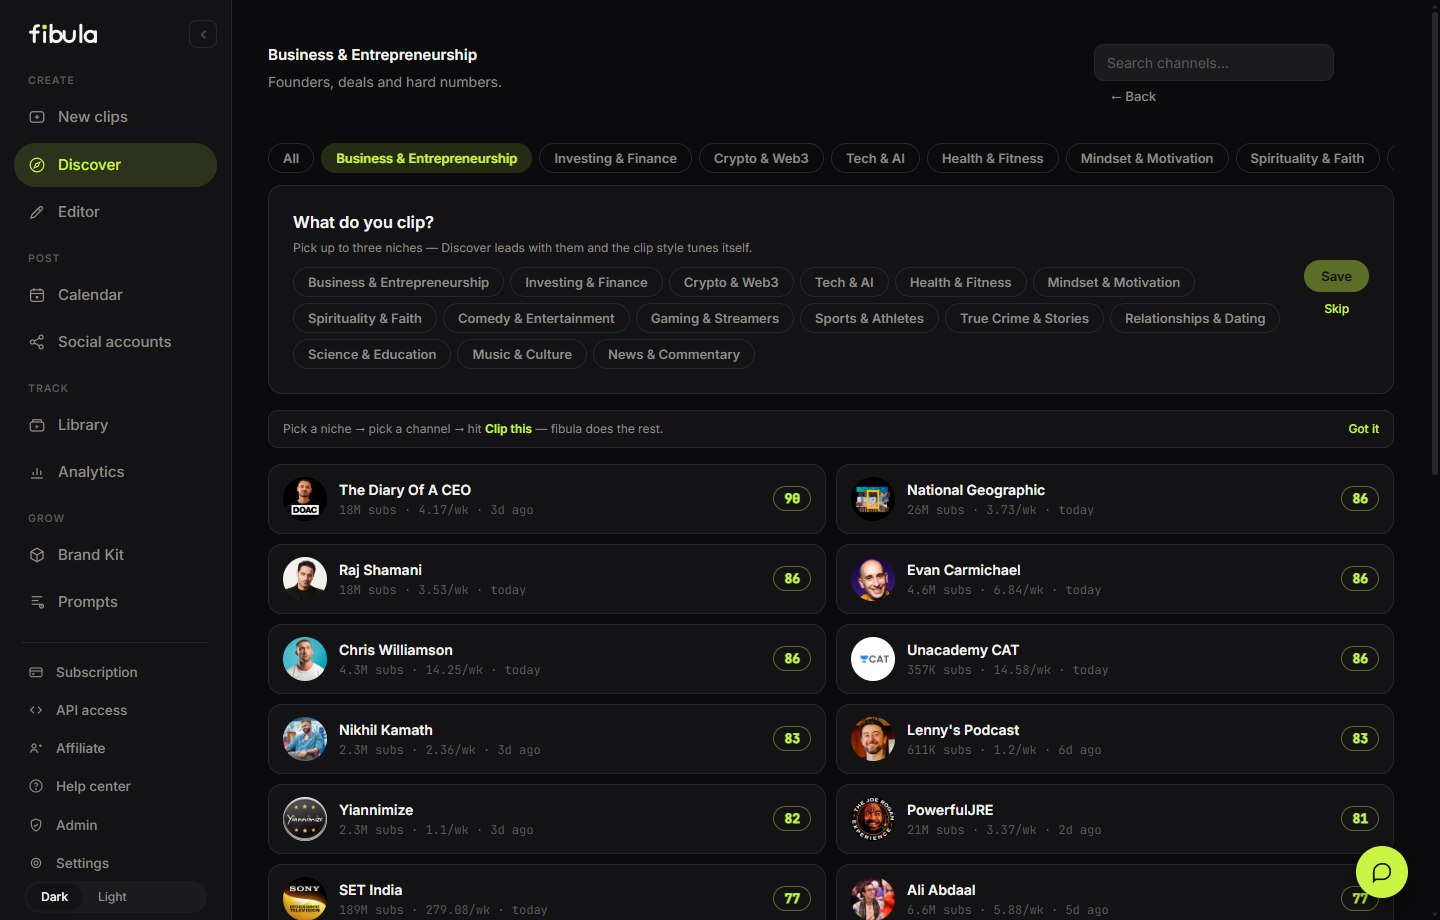Viewport: 1440px width, 920px height.
Task: Click the 90 score badge on Diary Of A CEO
Action: (792, 498)
